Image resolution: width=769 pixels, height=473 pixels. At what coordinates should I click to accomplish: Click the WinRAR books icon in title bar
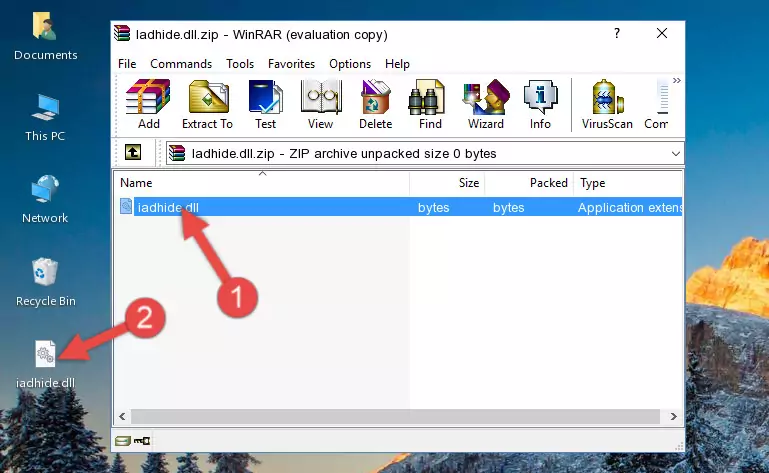point(122,33)
